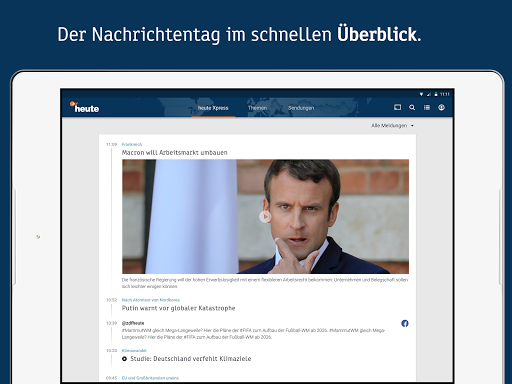512x384 pixels.
Task: Click the @zdfheute account name
Action: pyautogui.click(x=133, y=323)
